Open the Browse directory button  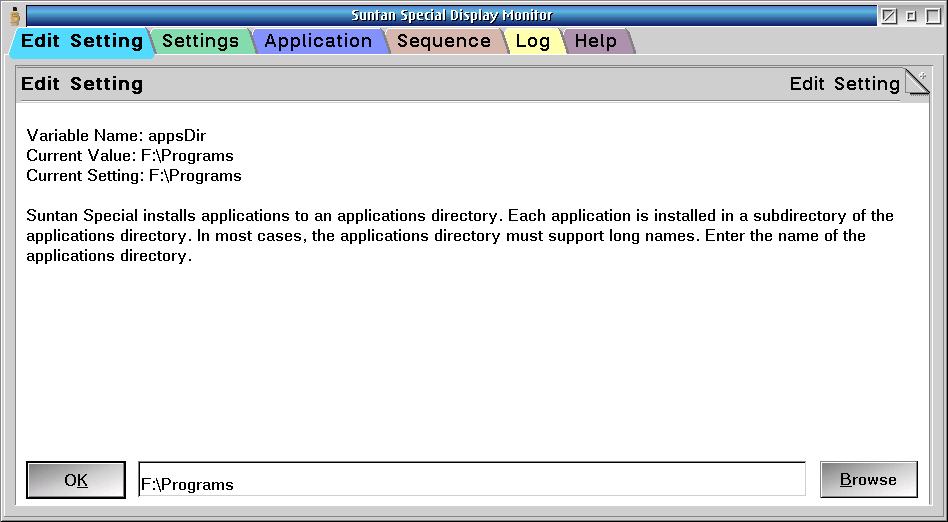coord(868,480)
